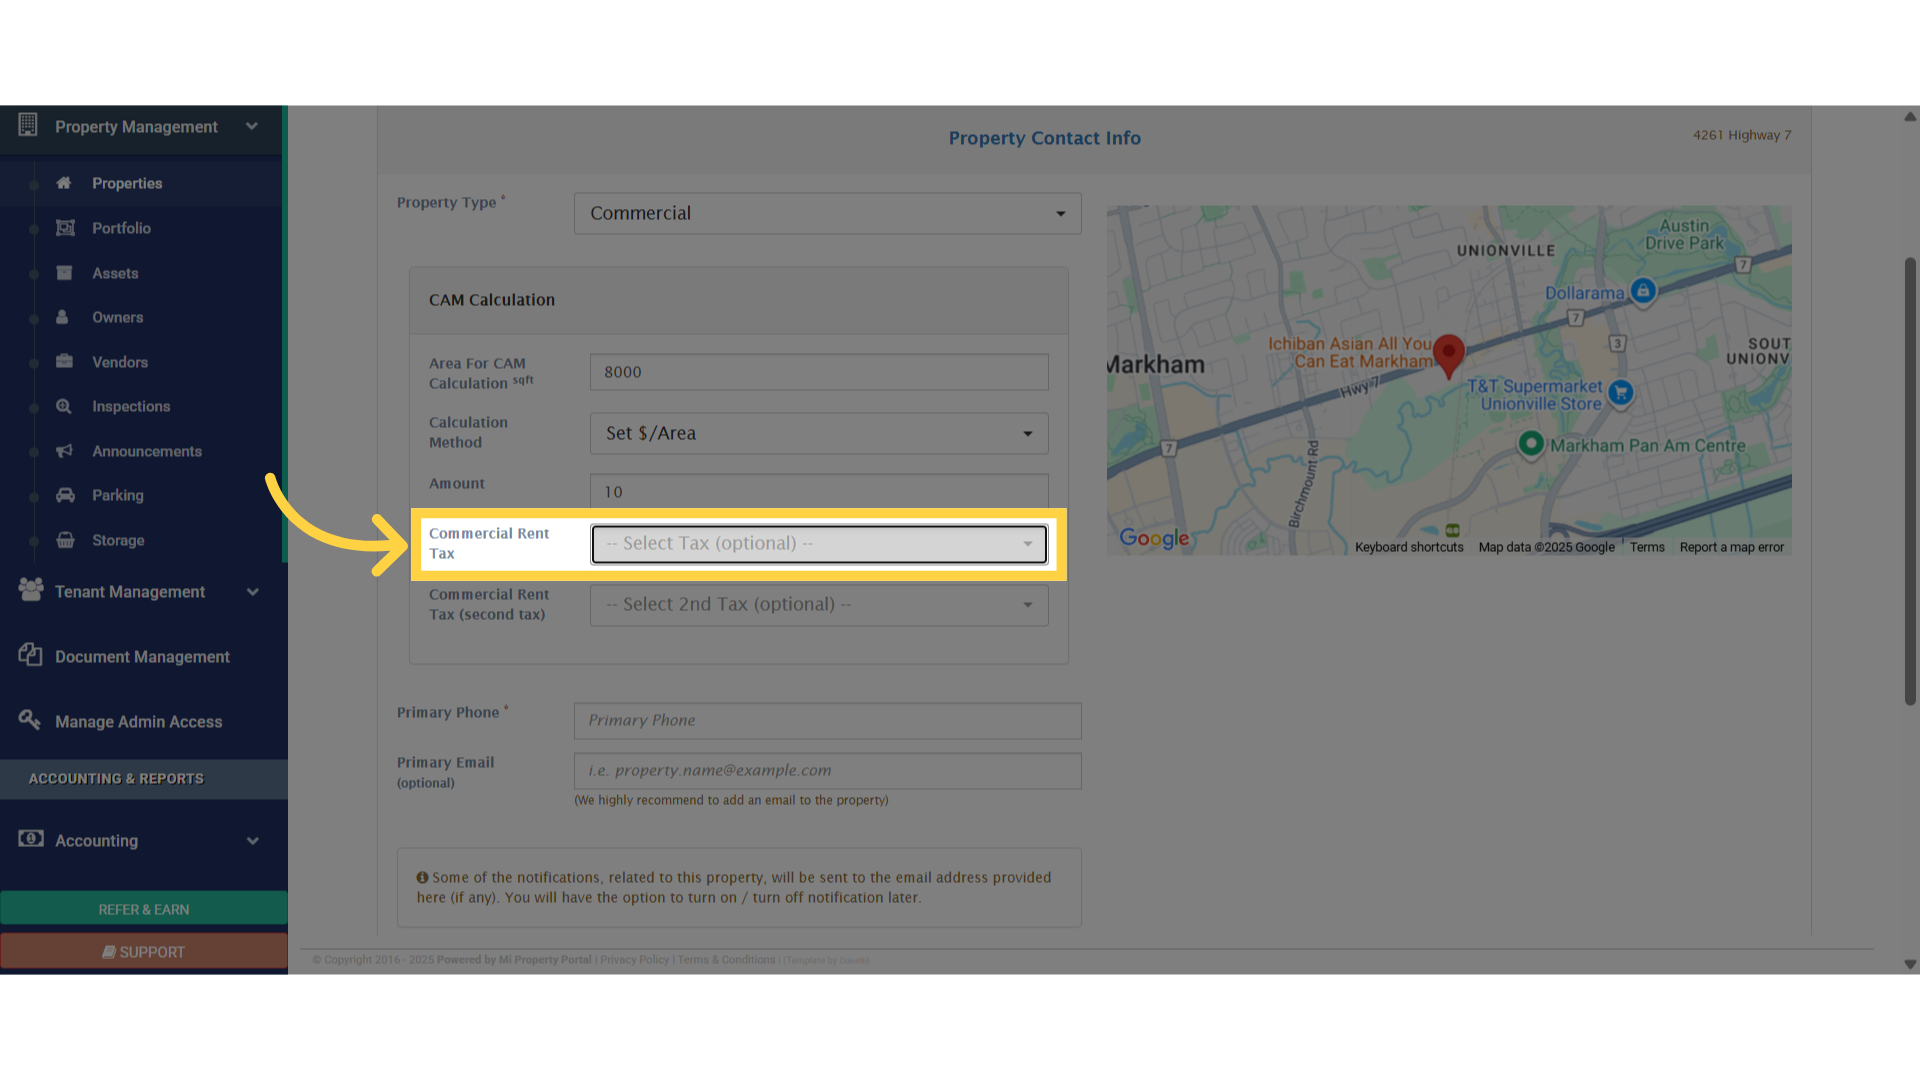The width and height of the screenshot is (1920, 1080).
Task: Select the Document Management icon
Action: click(x=30, y=655)
